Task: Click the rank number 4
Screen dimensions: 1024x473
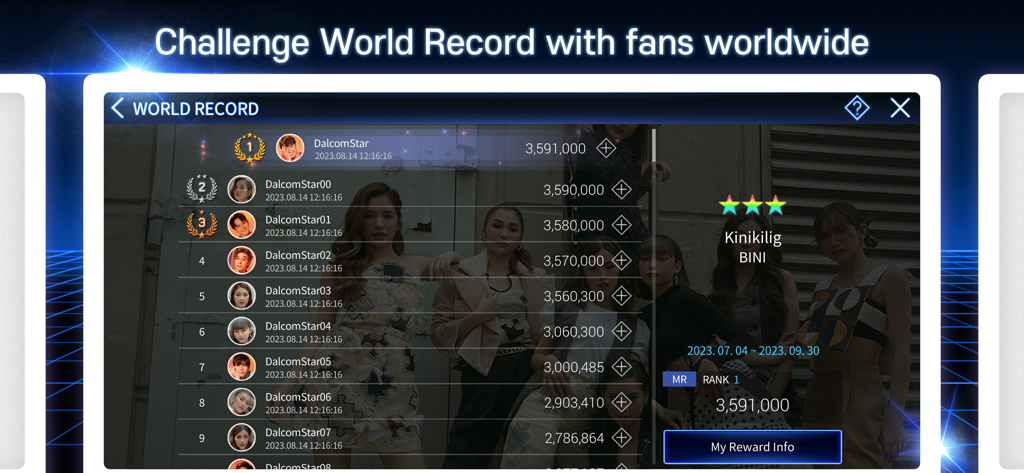Action: (x=202, y=261)
